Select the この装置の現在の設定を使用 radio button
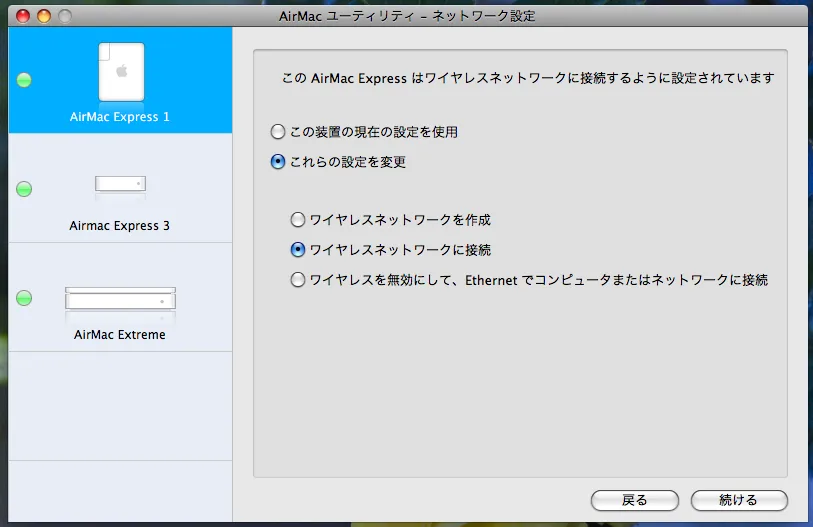 [278, 132]
